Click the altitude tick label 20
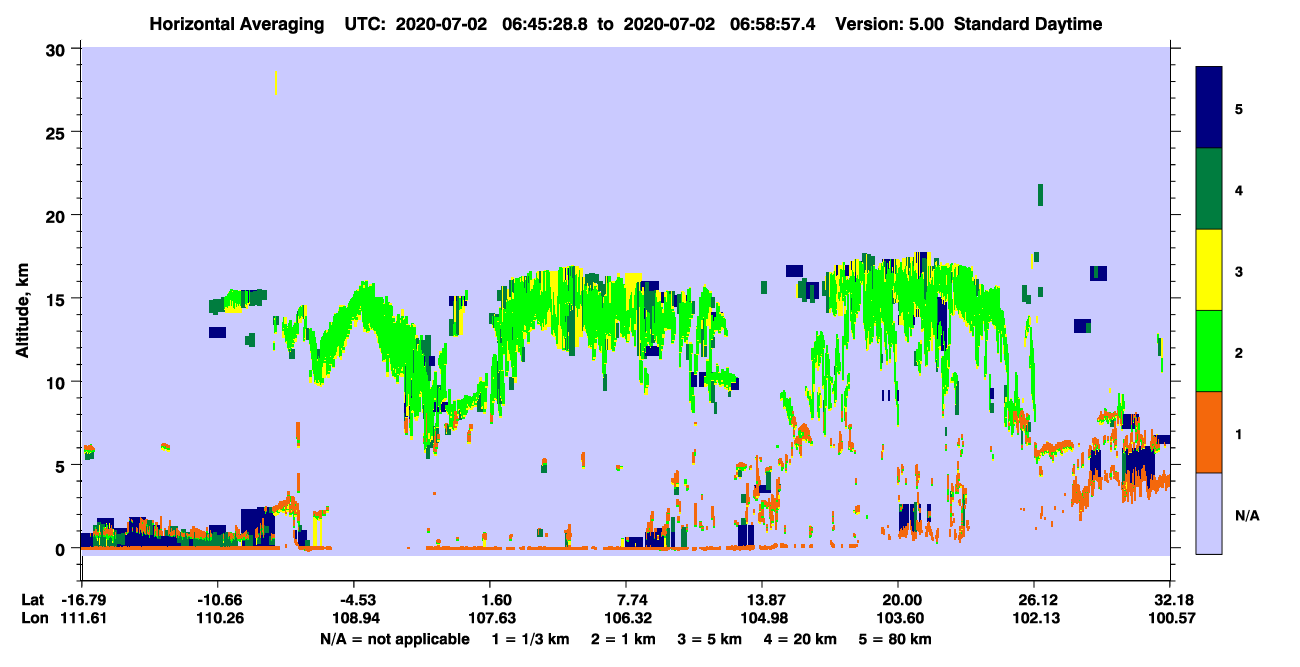 58,215
